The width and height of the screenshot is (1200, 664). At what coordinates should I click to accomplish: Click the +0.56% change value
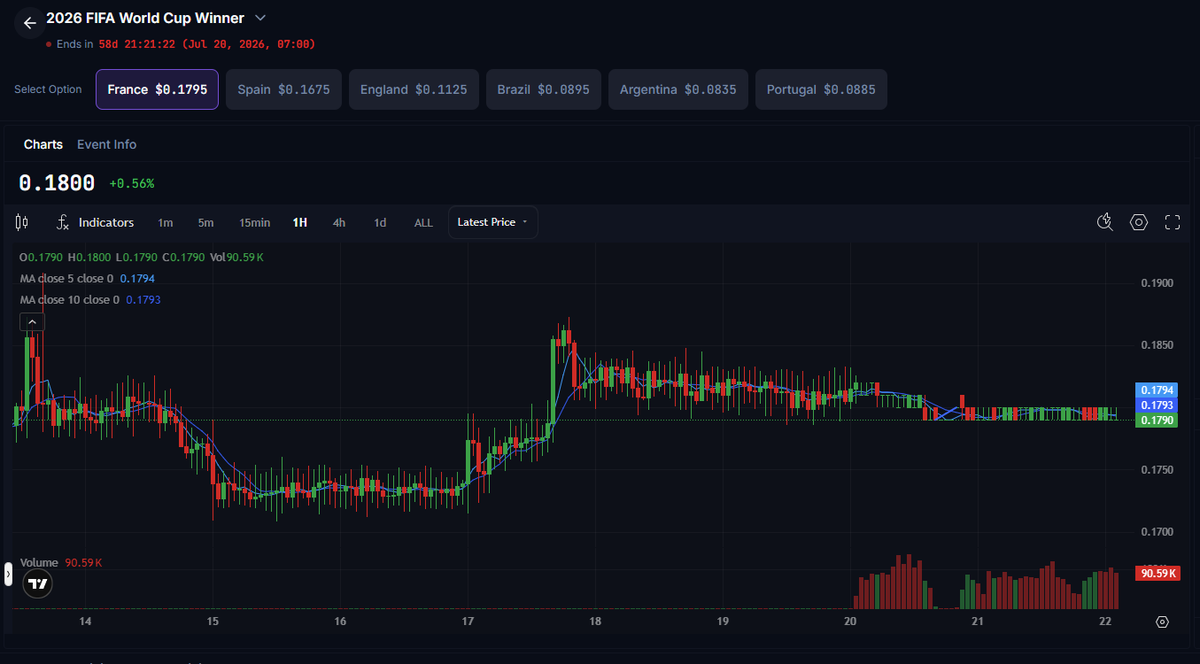coord(132,184)
